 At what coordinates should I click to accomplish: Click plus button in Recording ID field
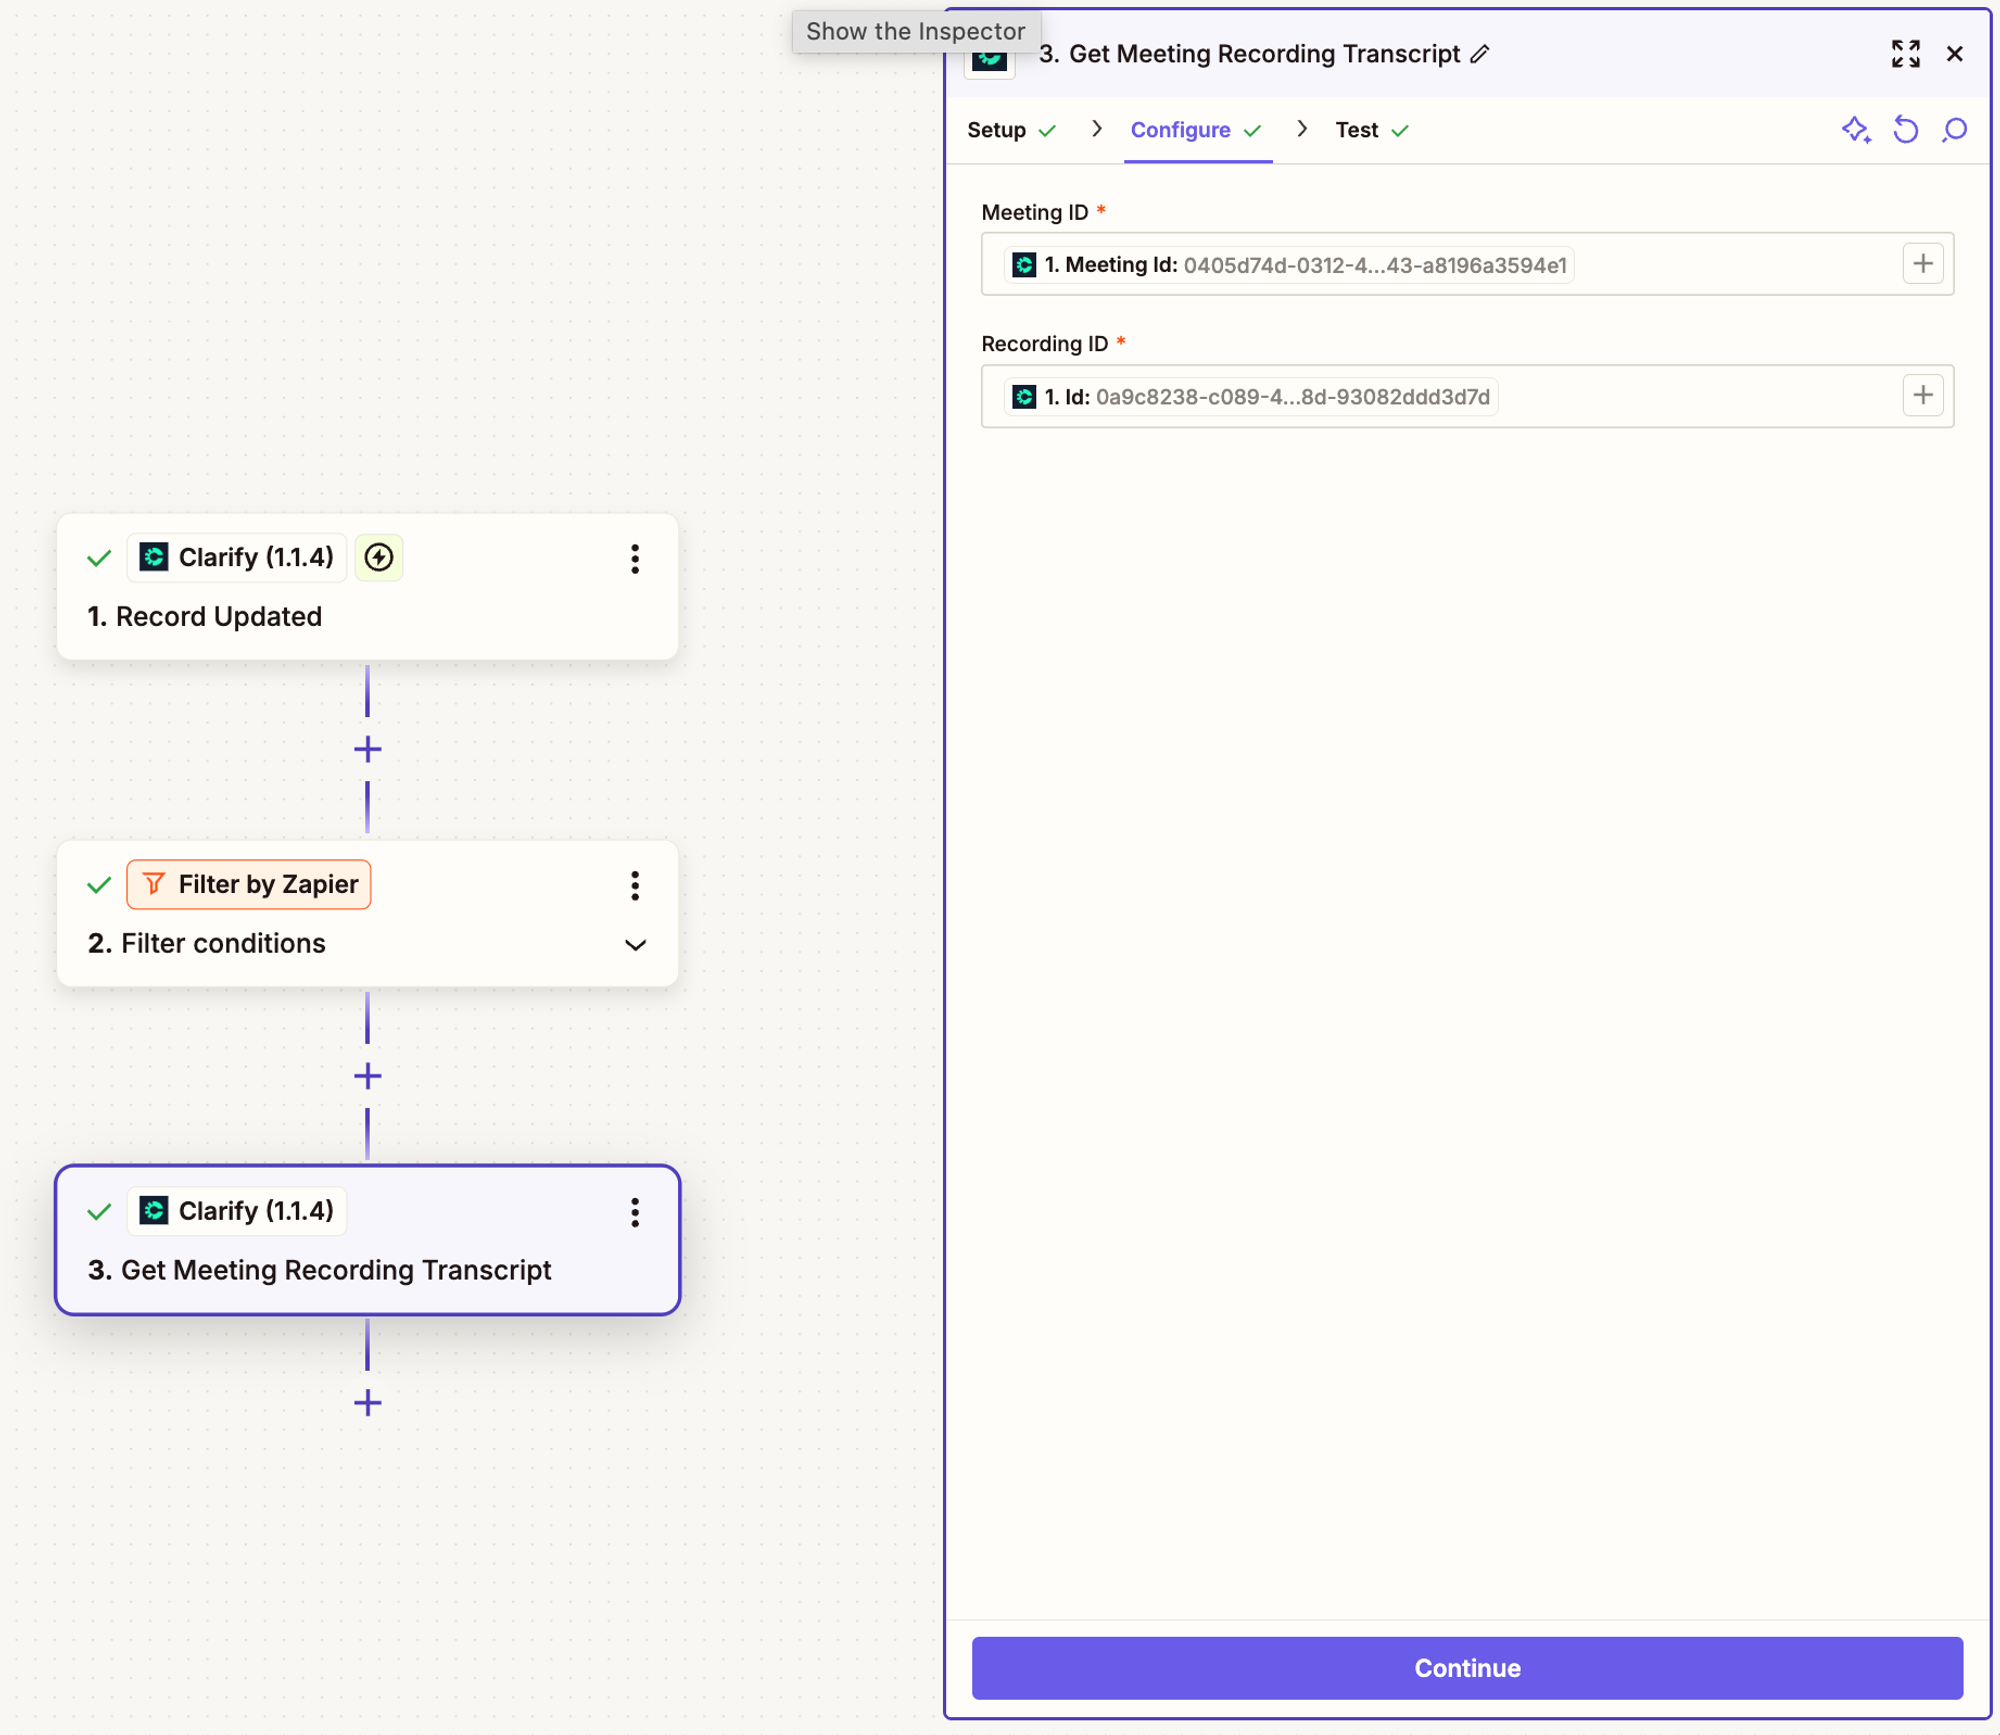click(x=1923, y=395)
